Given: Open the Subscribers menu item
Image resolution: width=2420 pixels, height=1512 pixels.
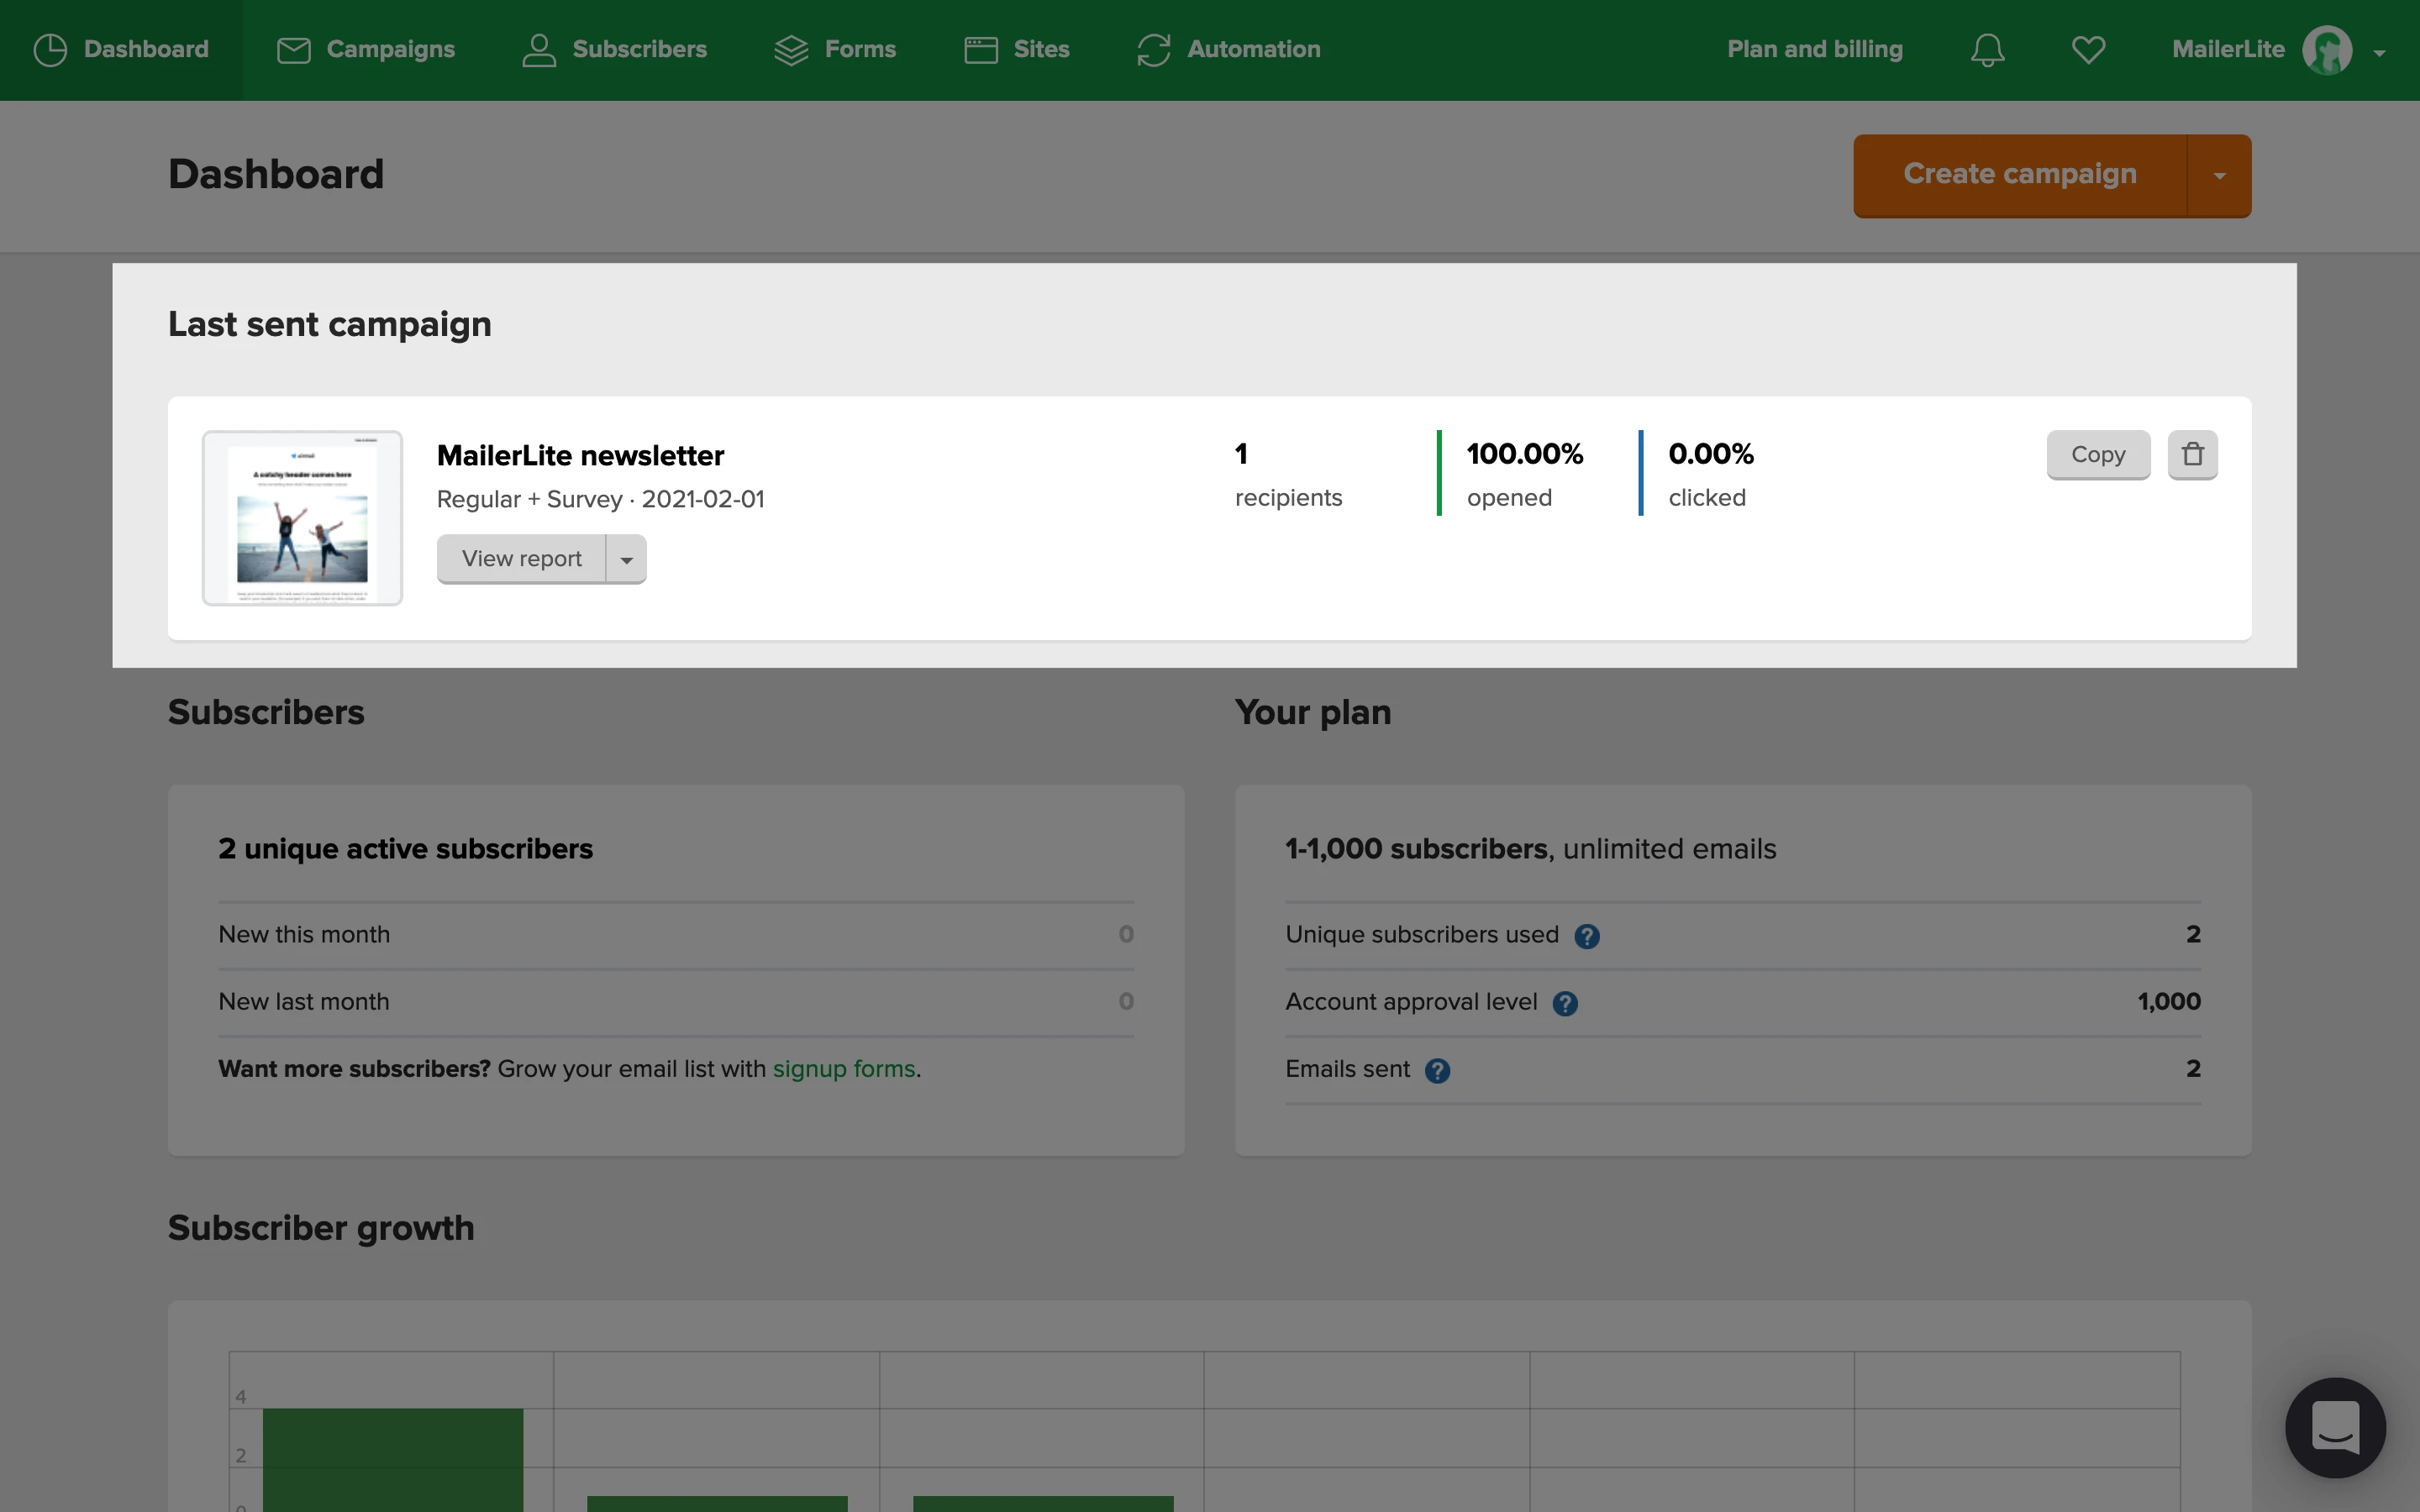Looking at the screenshot, I should [x=614, y=50].
